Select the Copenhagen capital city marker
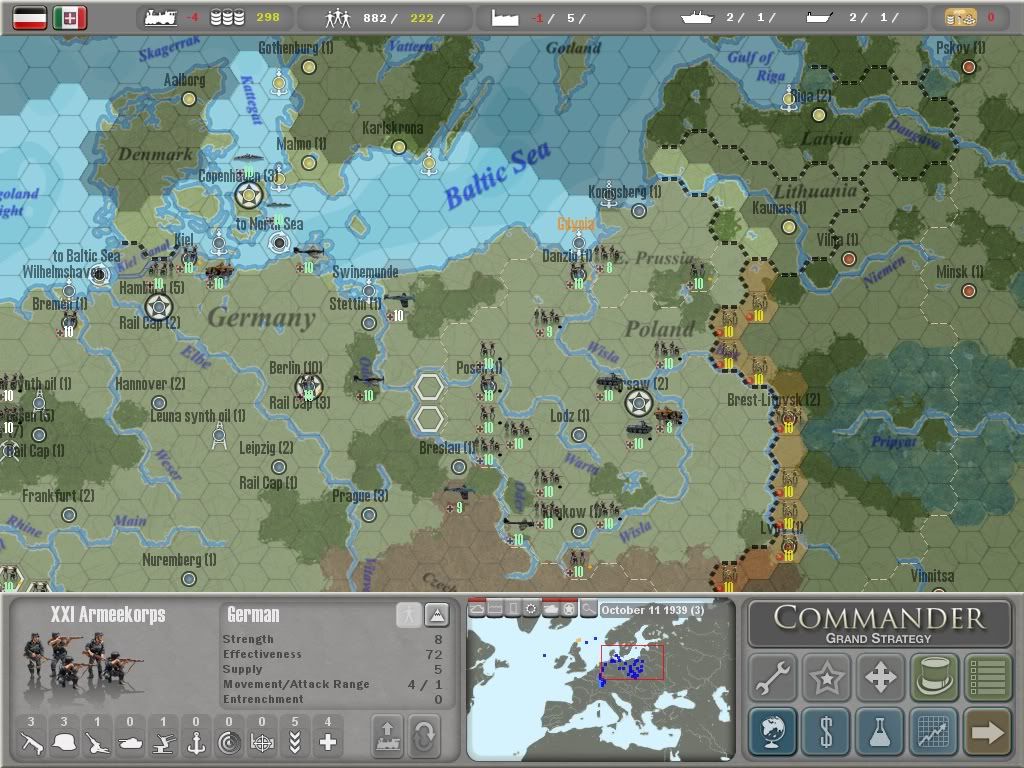Image resolution: width=1024 pixels, height=768 pixels. [x=249, y=195]
